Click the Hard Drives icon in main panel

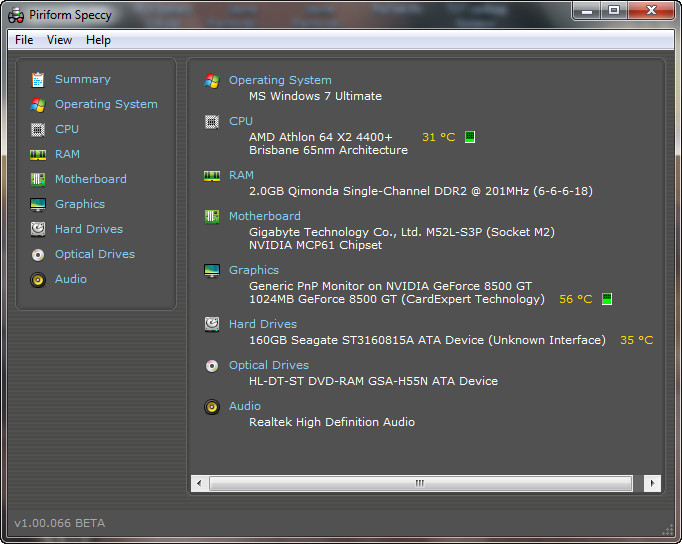click(x=212, y=324)
